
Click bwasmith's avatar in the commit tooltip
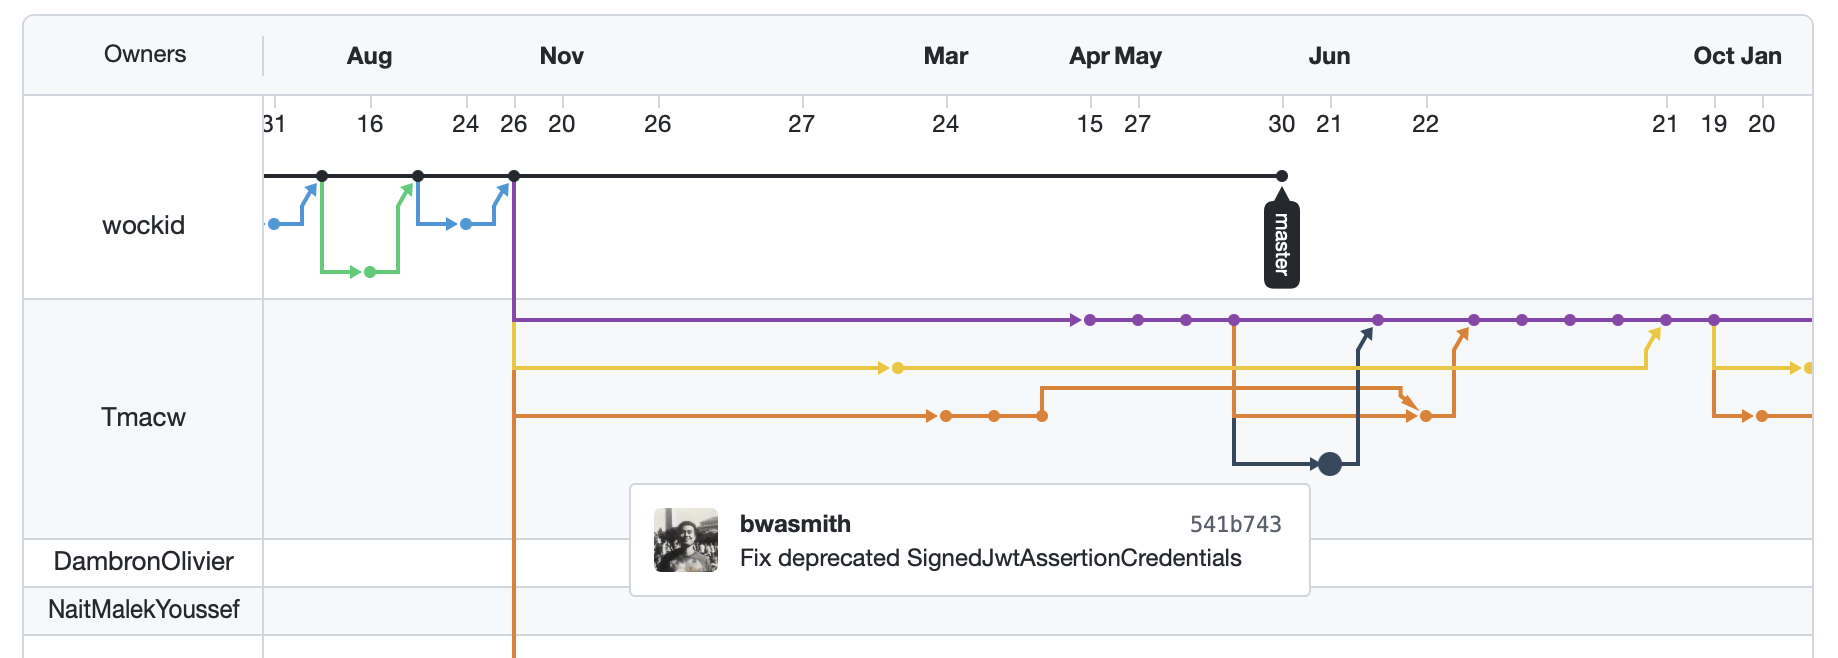(x=686, y=540)
